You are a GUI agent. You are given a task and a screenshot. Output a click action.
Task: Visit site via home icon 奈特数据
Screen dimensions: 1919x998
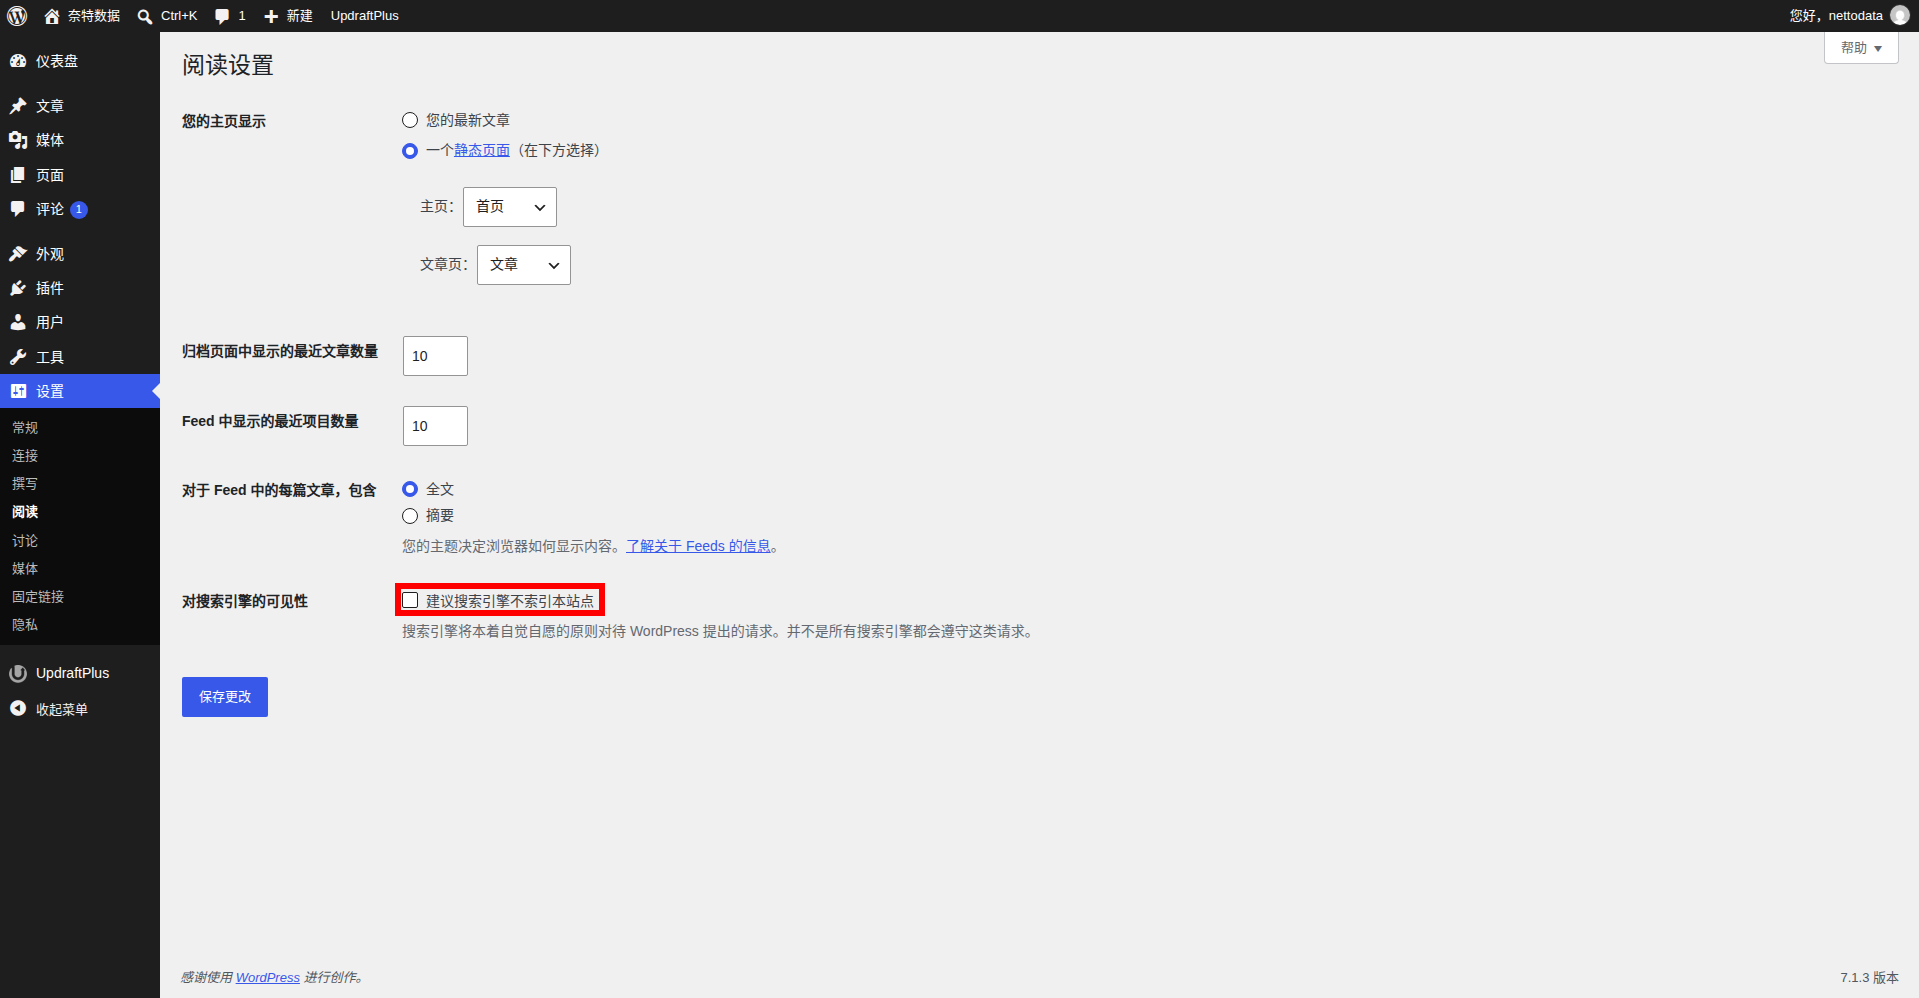[x=82, y=16]
